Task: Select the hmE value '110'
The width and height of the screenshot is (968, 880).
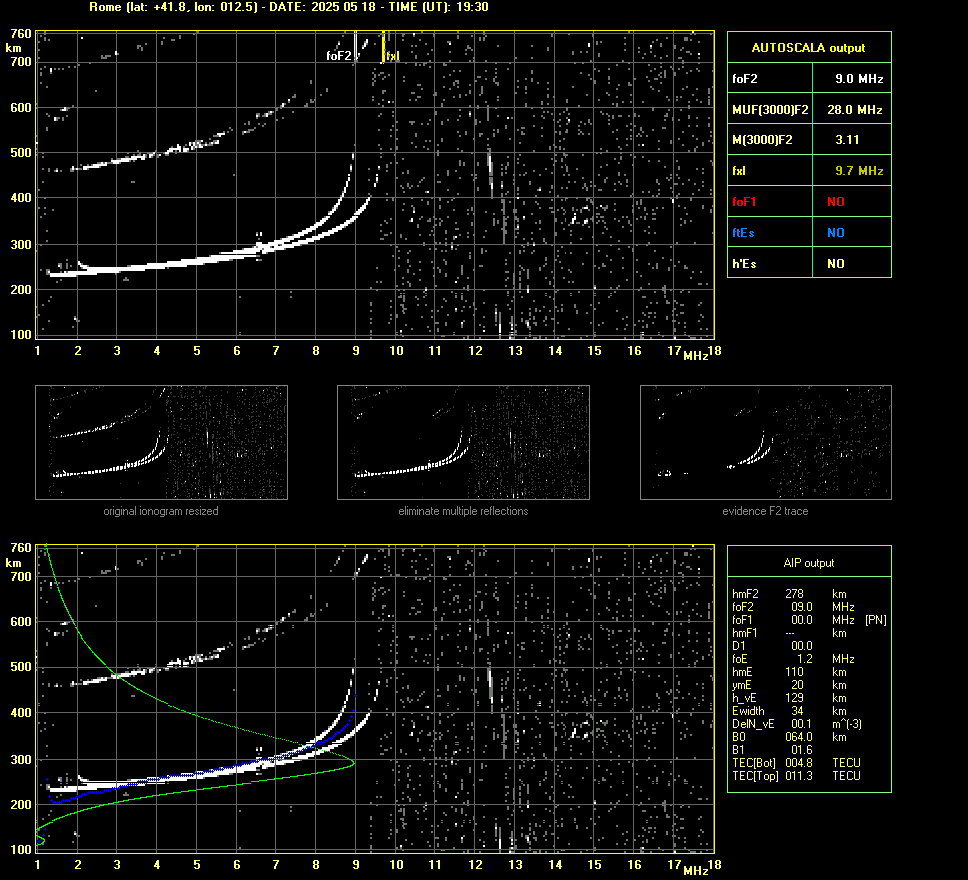Action: point(794,671)
